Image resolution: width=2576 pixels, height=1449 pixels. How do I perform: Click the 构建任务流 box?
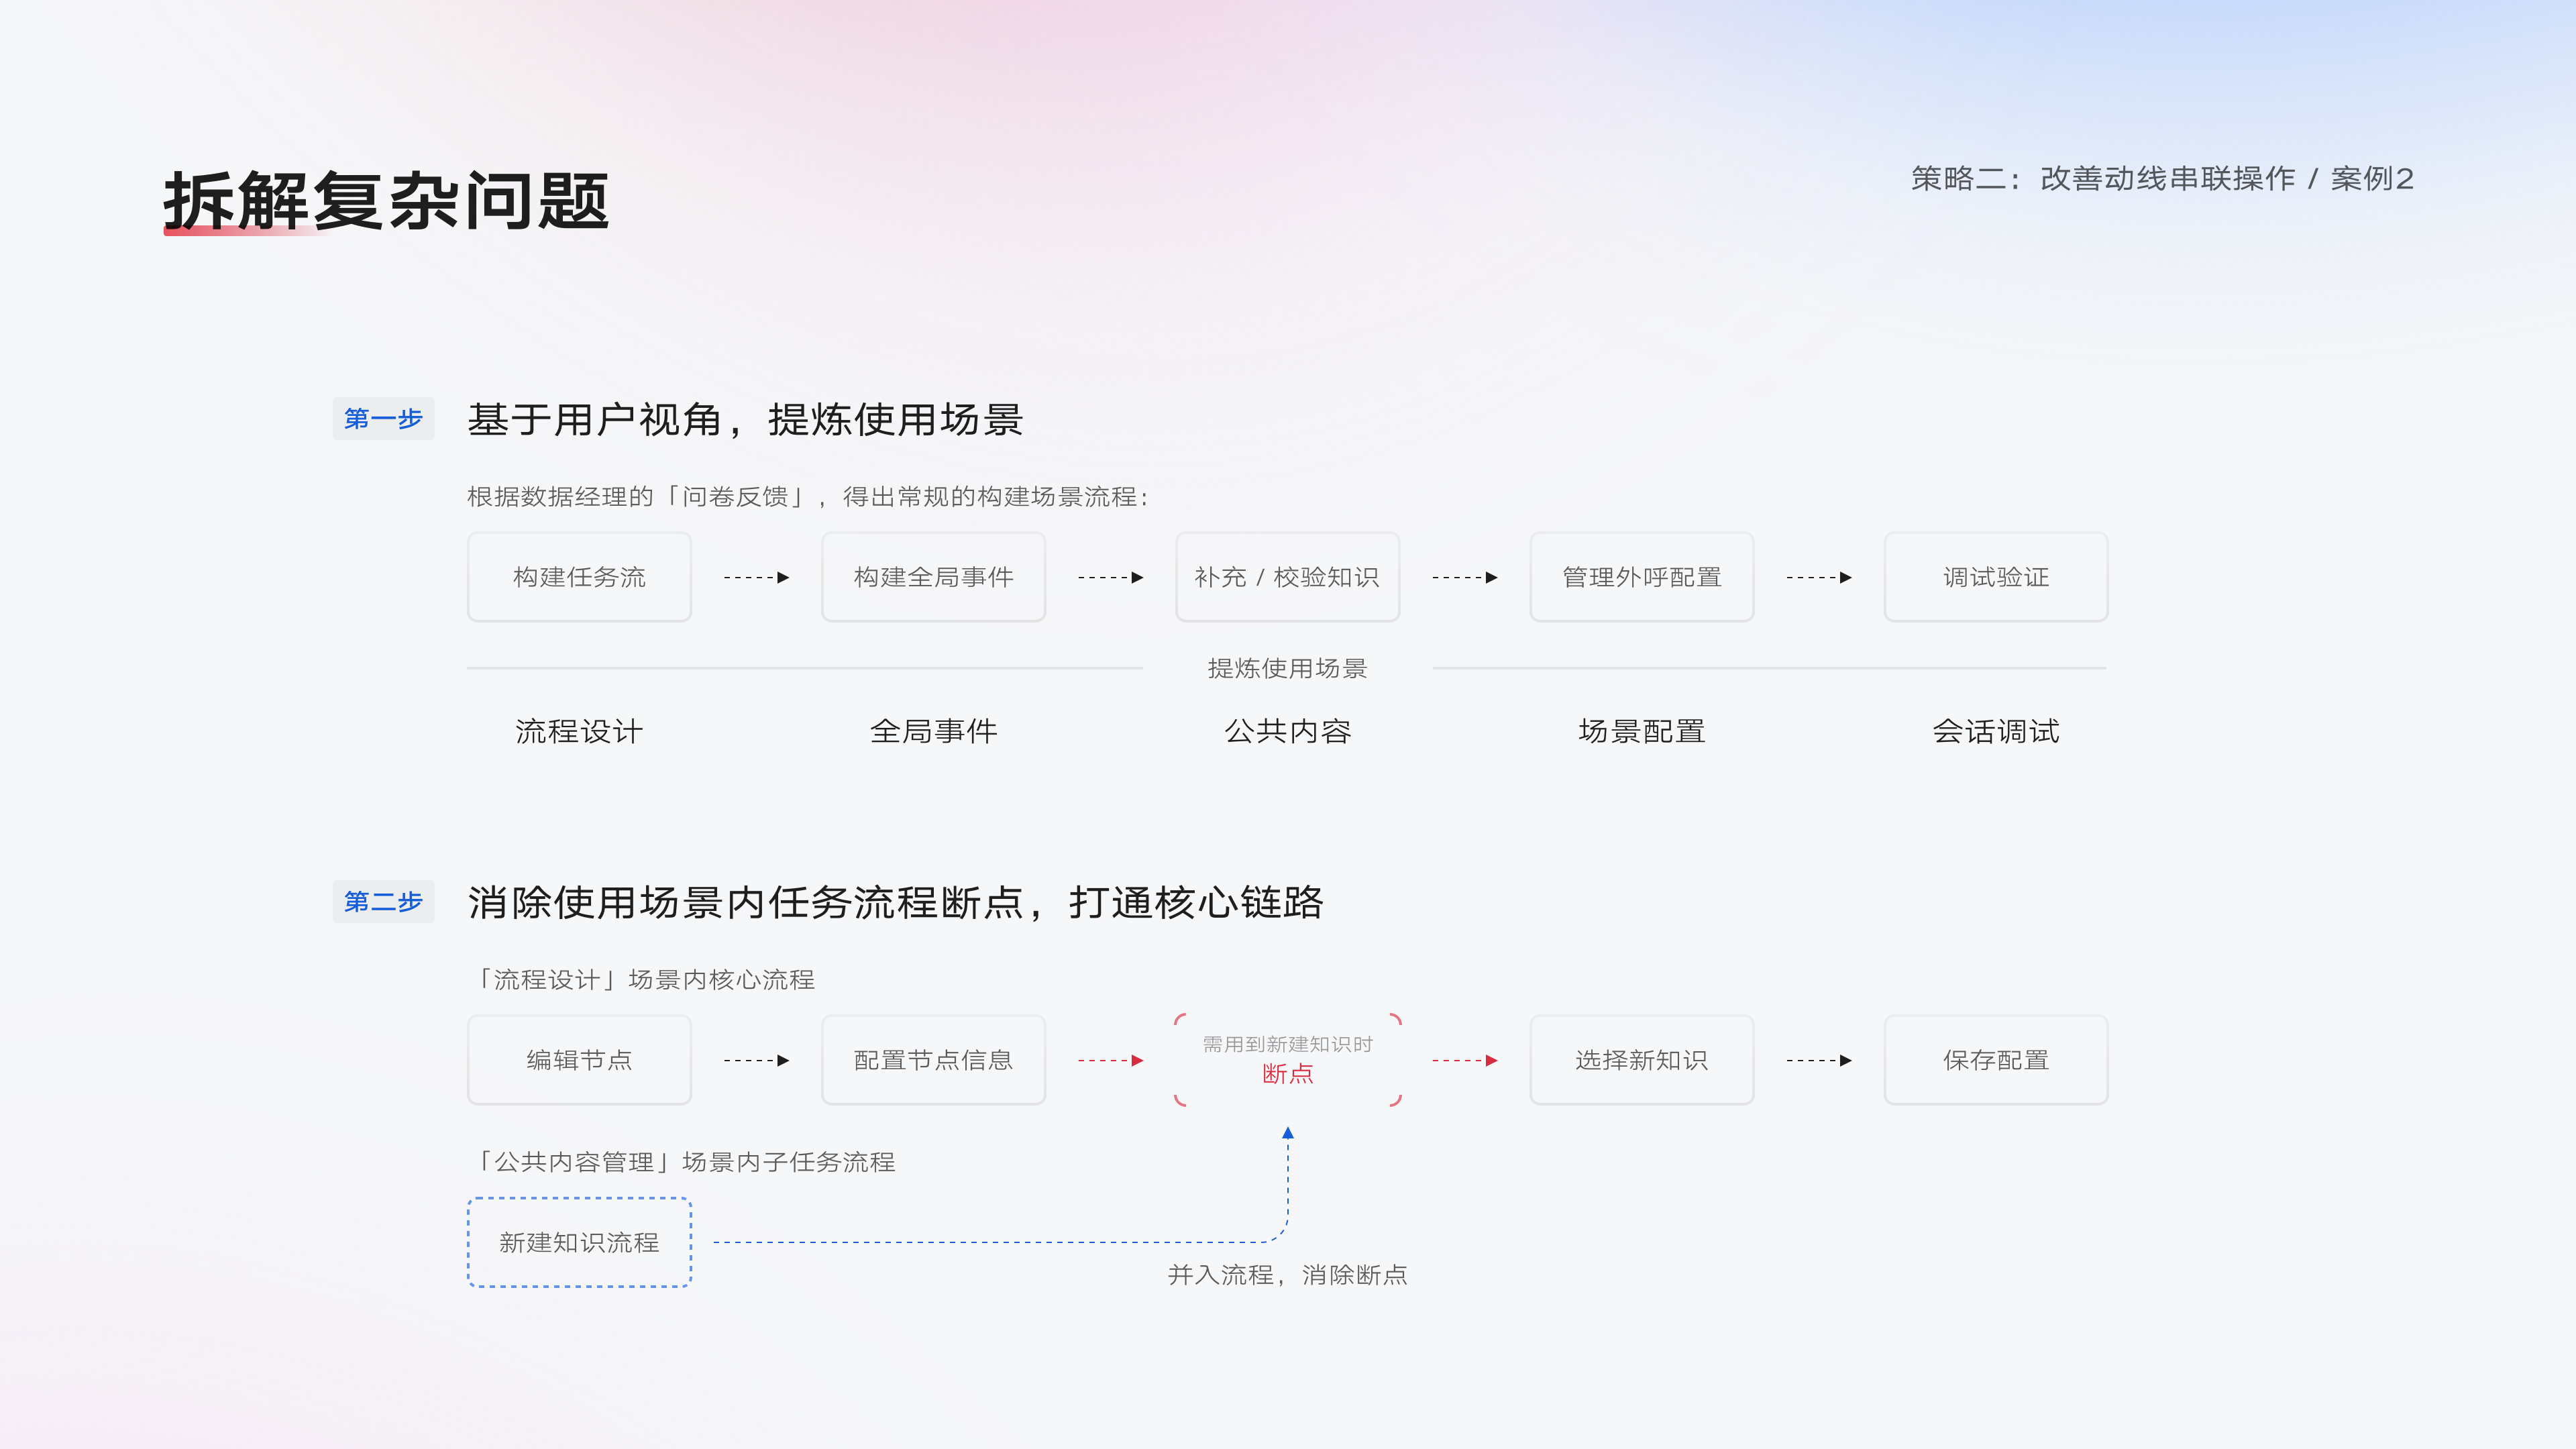579,577
